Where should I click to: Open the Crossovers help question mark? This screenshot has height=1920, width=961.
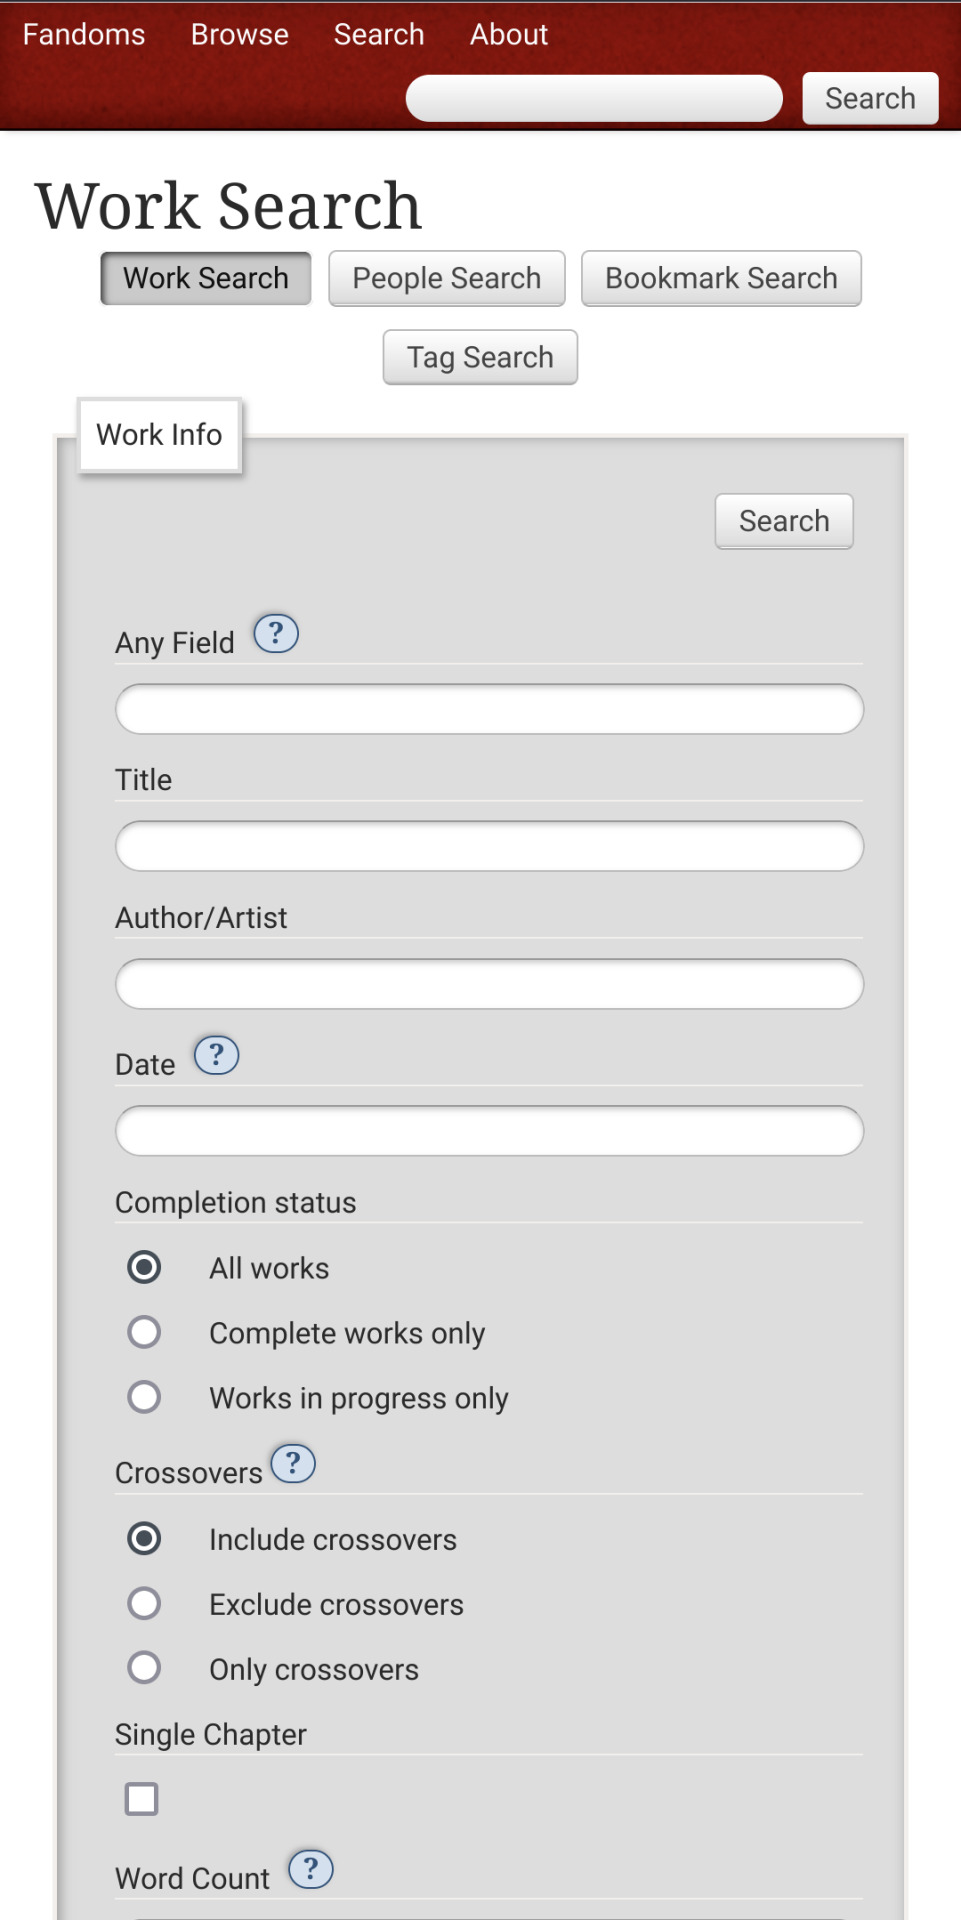pos(293,1464)
